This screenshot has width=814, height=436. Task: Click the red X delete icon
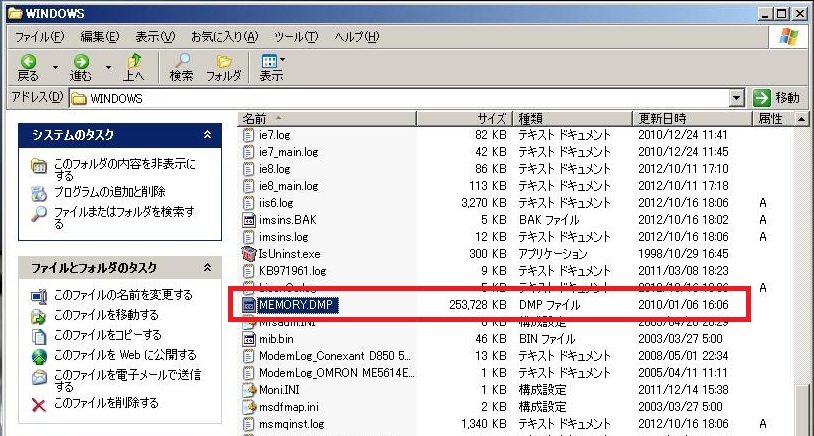coord(39,405)
